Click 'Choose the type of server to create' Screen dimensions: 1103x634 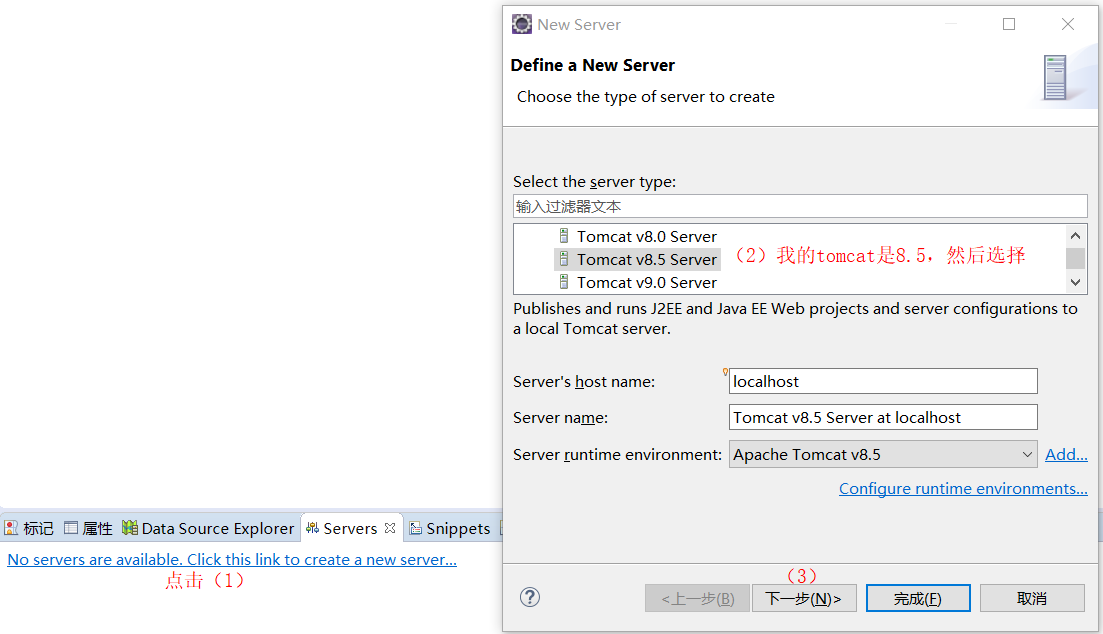(646, 96)
